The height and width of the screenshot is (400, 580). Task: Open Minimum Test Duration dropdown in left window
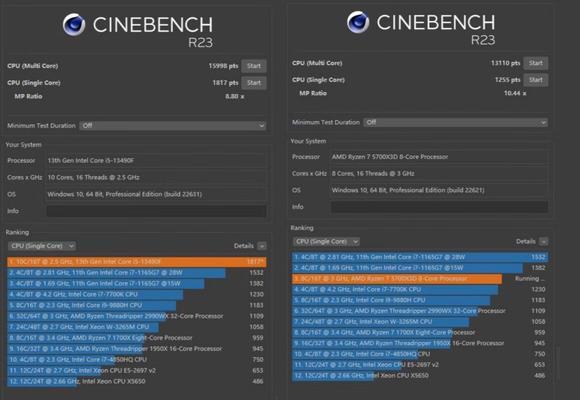point(173,126)
